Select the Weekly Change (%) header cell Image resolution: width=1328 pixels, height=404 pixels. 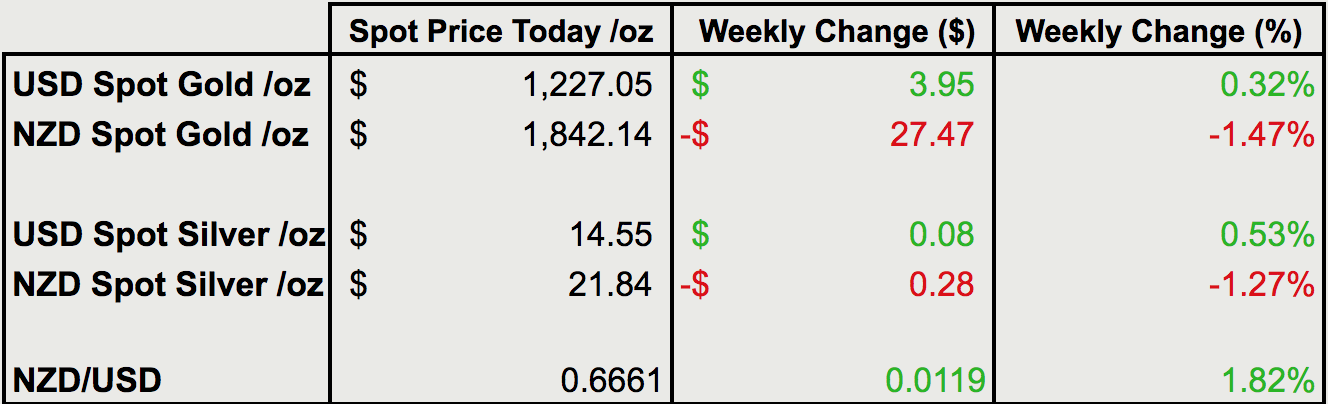(x=1158, y=32)
